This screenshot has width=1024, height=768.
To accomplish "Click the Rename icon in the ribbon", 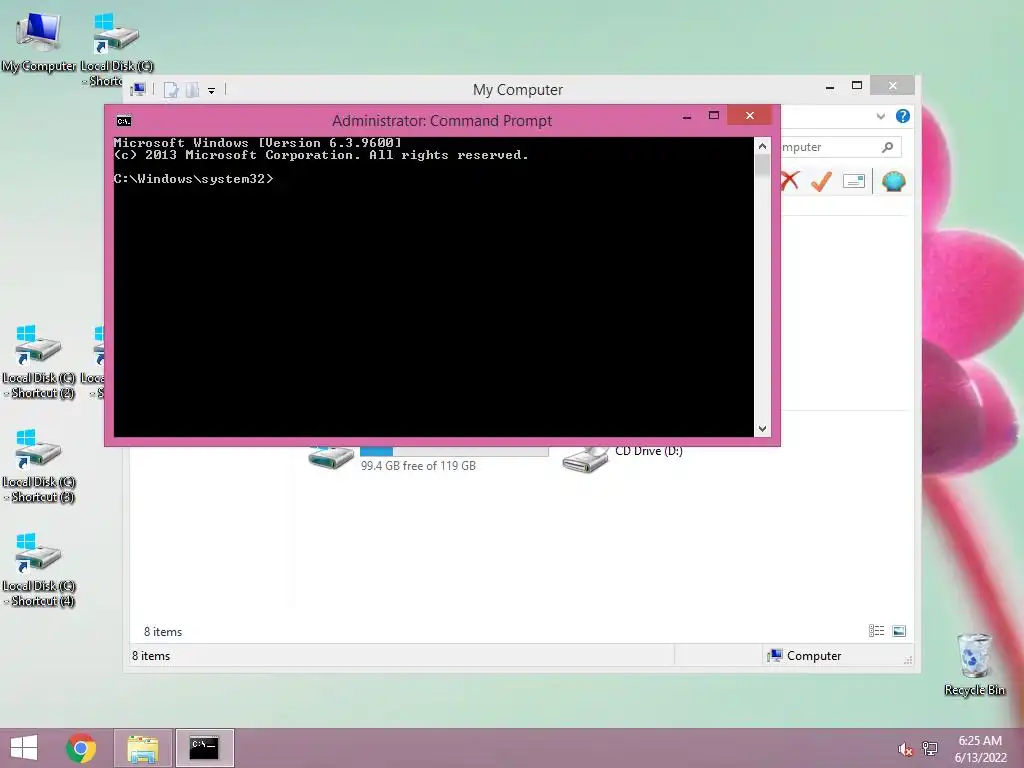I will point(854,181).
